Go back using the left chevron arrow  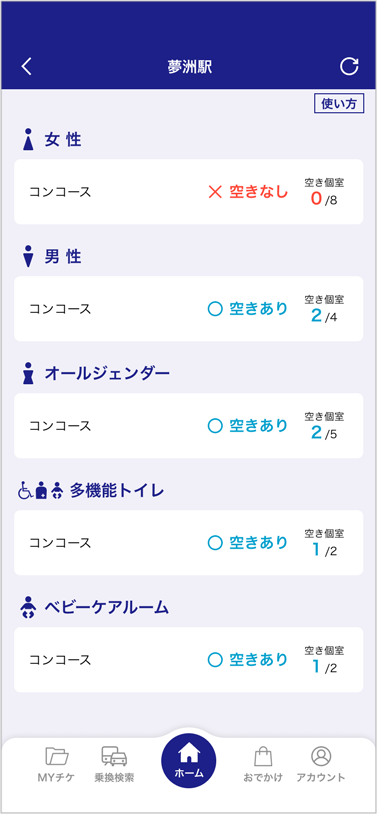click(x=26, y=67)
